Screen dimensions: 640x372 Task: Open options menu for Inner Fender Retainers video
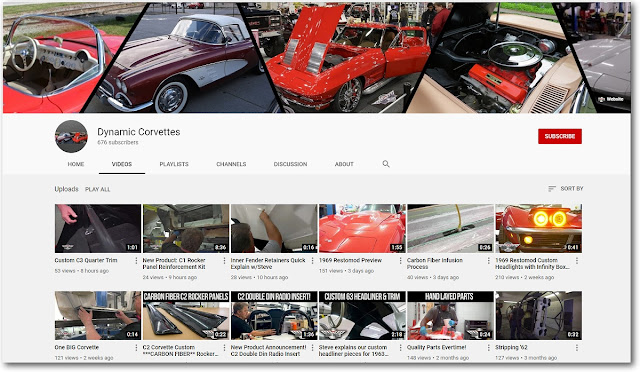312,261
